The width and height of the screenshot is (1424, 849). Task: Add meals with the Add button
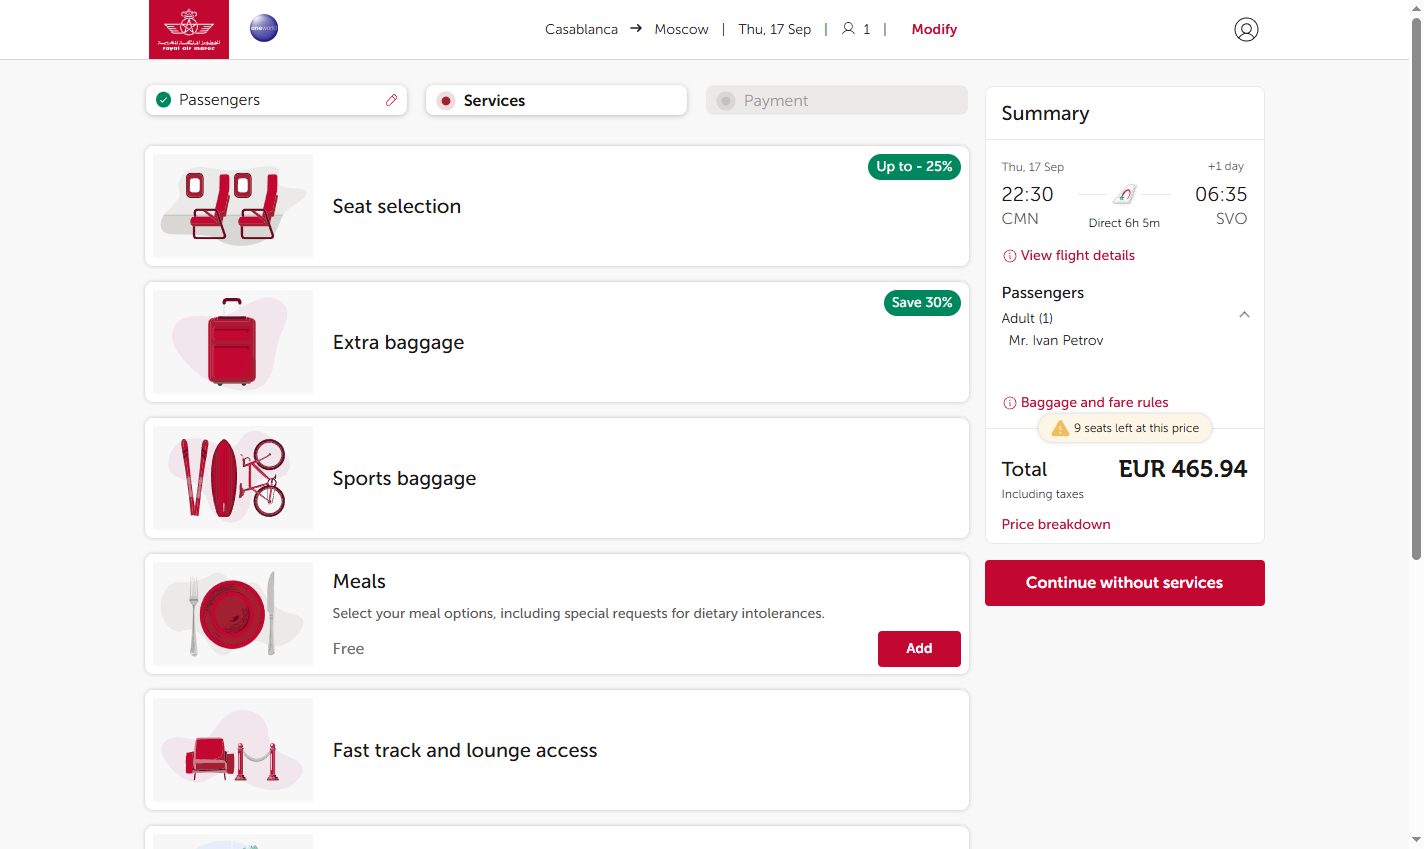[919, 649]
